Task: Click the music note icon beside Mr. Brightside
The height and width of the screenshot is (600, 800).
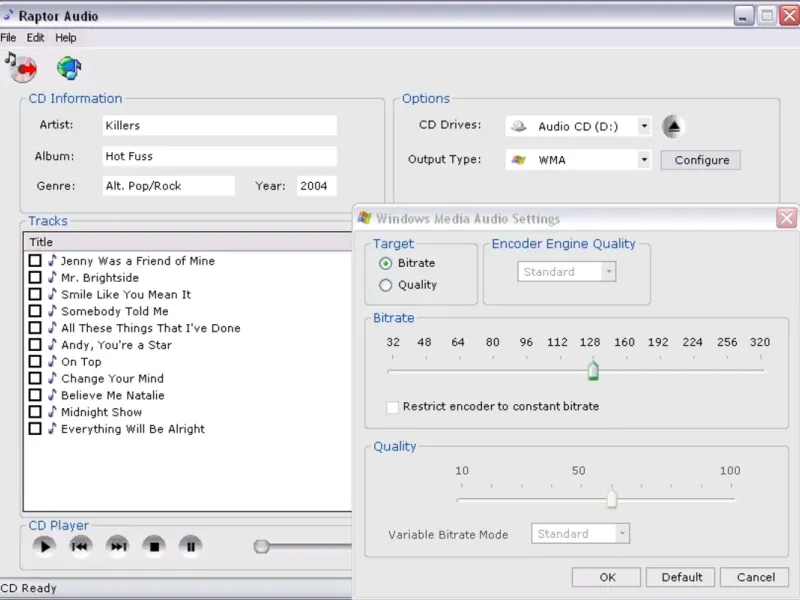Action: [52, 277]
